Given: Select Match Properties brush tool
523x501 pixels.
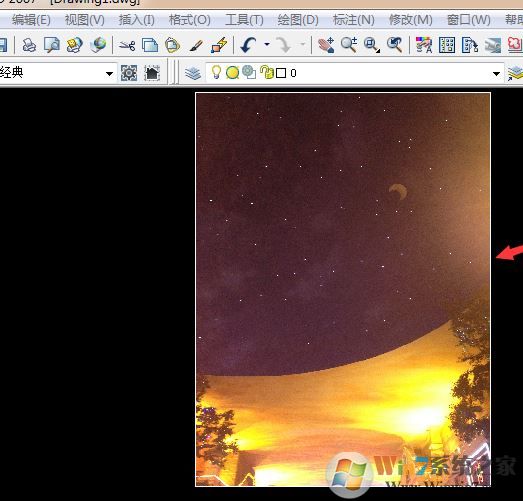Looking at the screenshot, I should pyautogui.click(x=196, y=45).
